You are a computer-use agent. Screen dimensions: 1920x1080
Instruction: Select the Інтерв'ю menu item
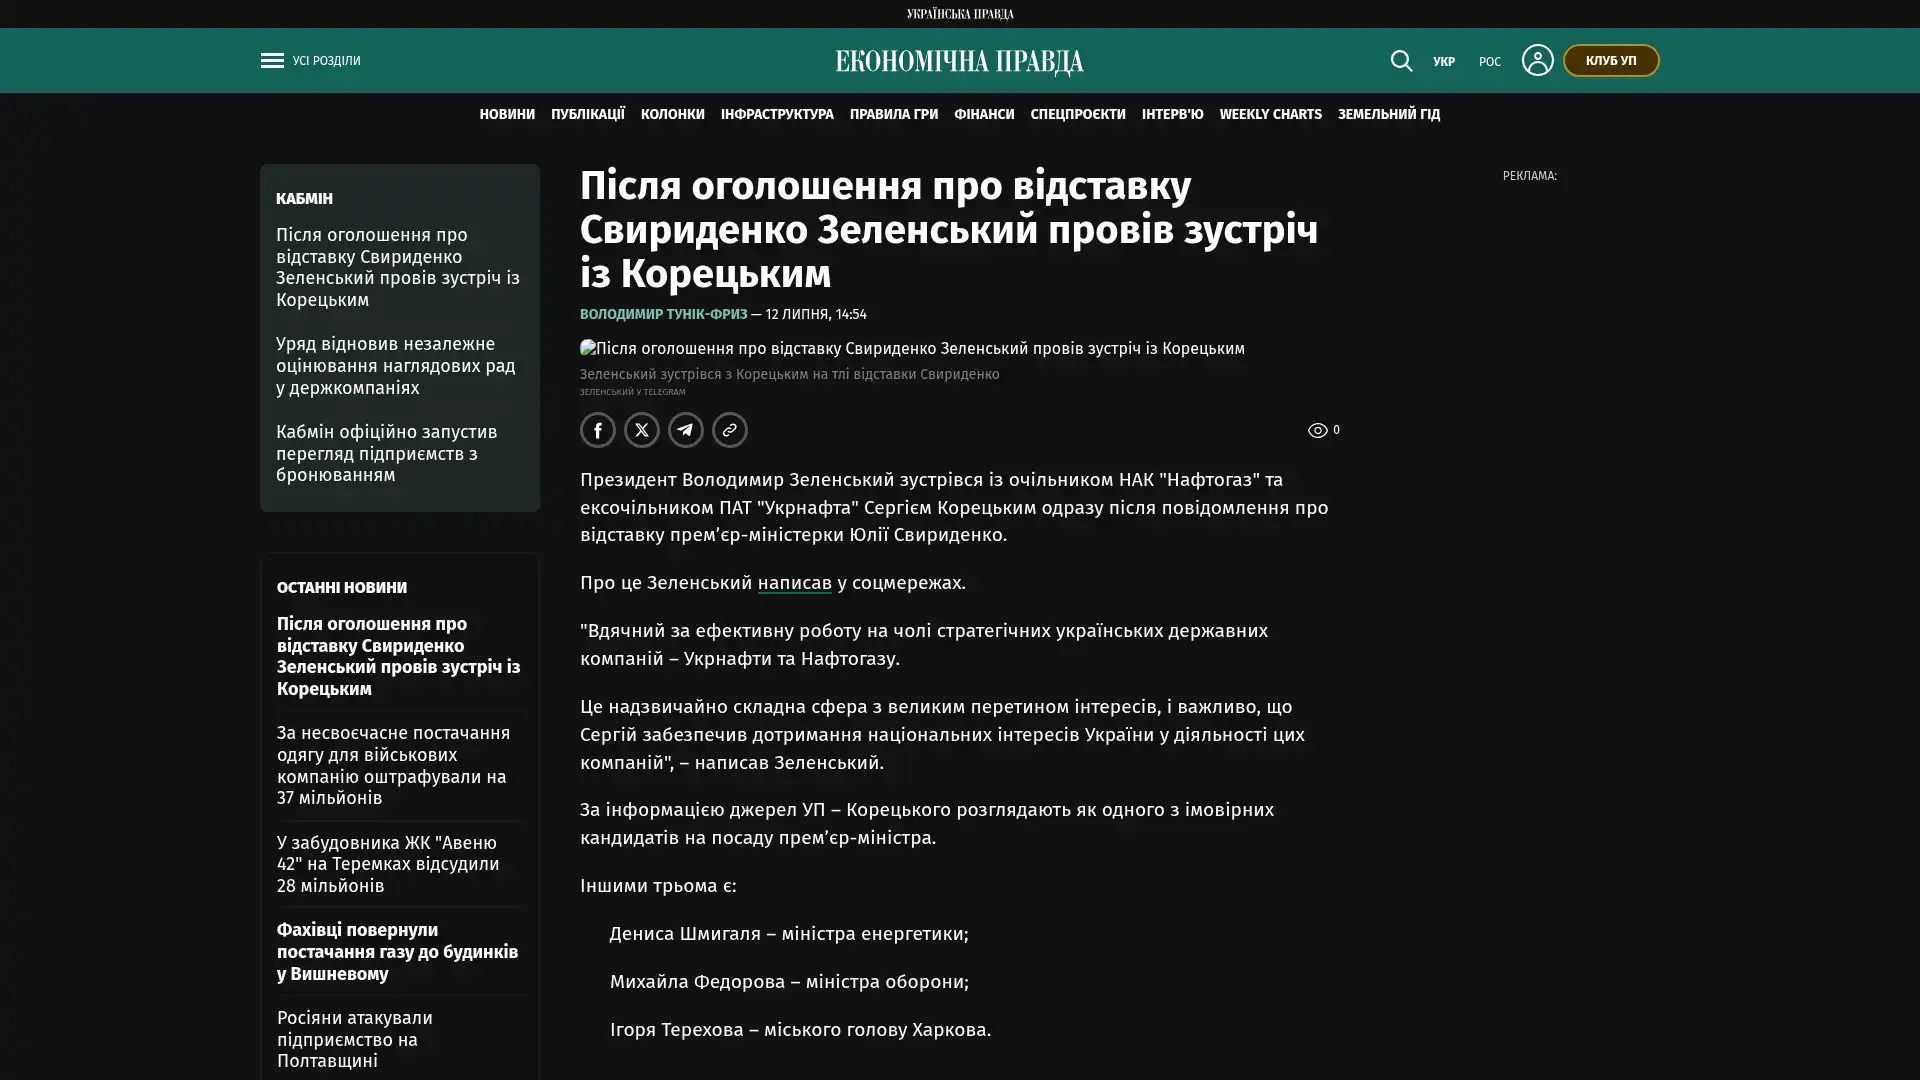[1172, 114]
